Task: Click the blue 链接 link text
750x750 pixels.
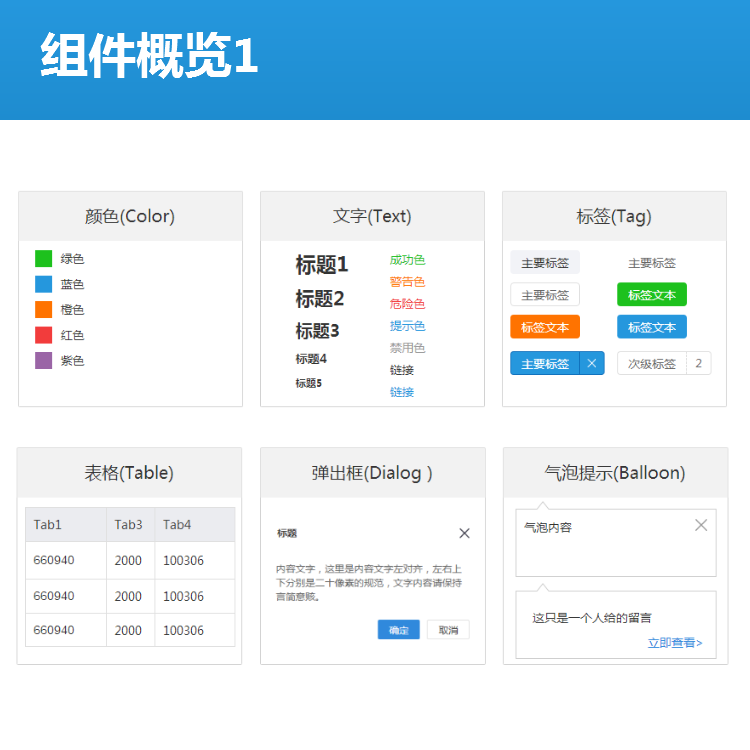Action: pos(402,392)
